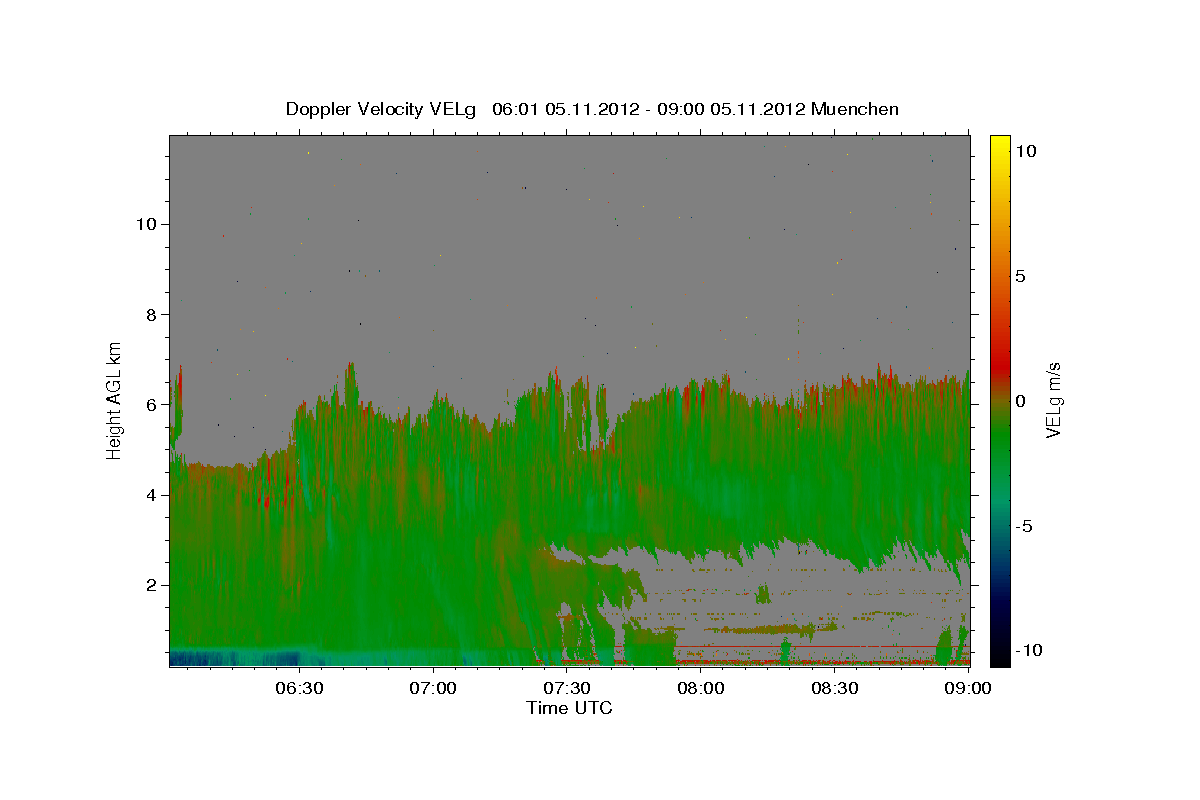Click the colorbar label 'VELg m/s'
This screenshot has width=1200, height=800.
(x=1053, y=401)
